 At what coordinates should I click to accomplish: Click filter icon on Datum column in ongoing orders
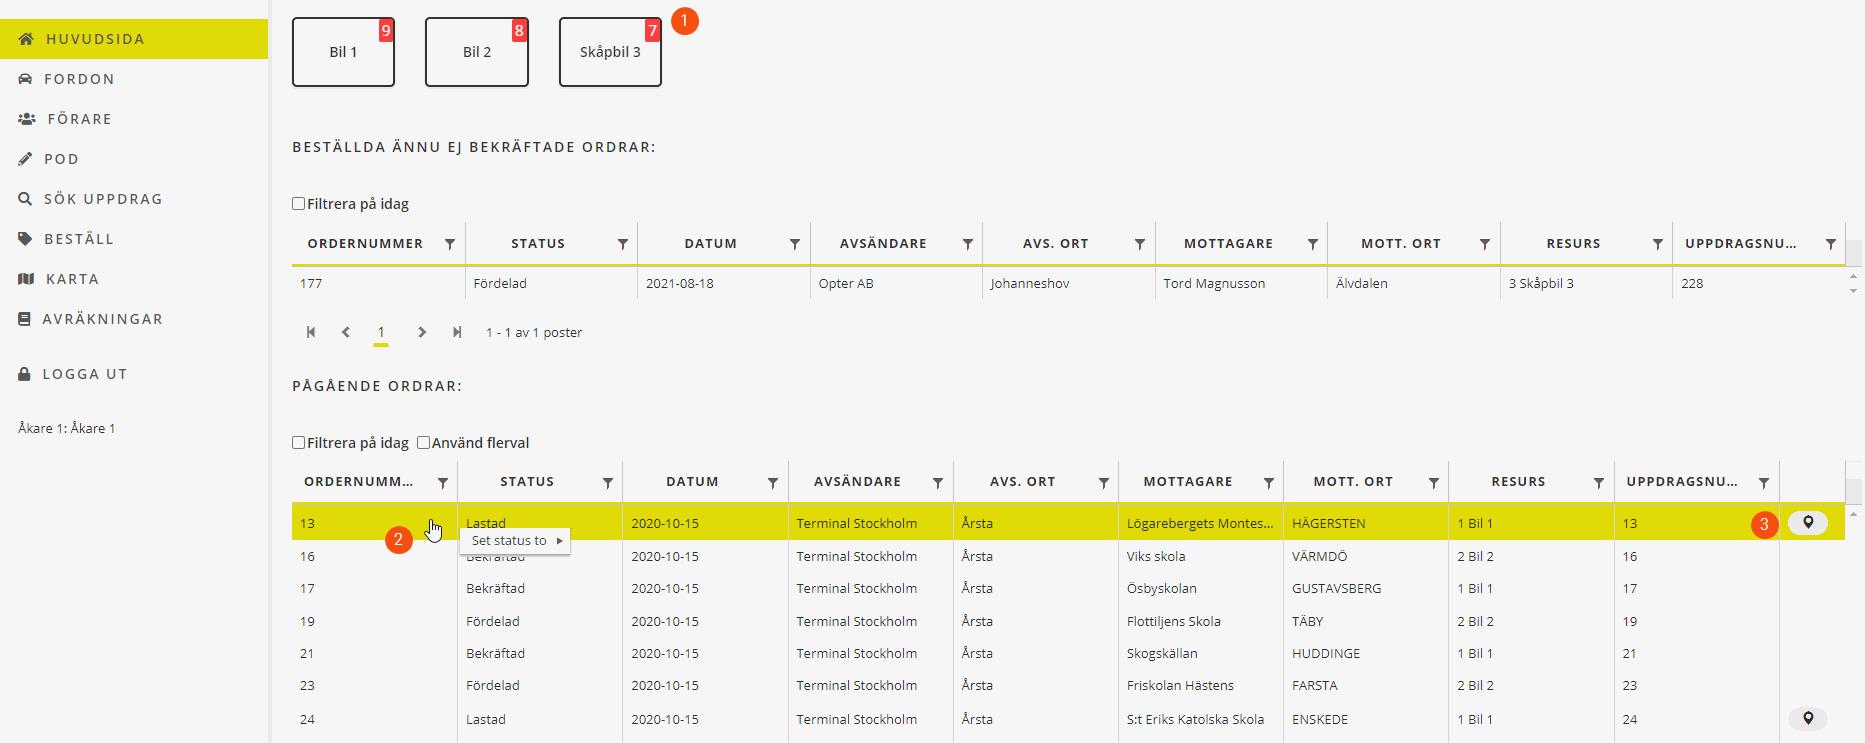click(x=772, y=483)
